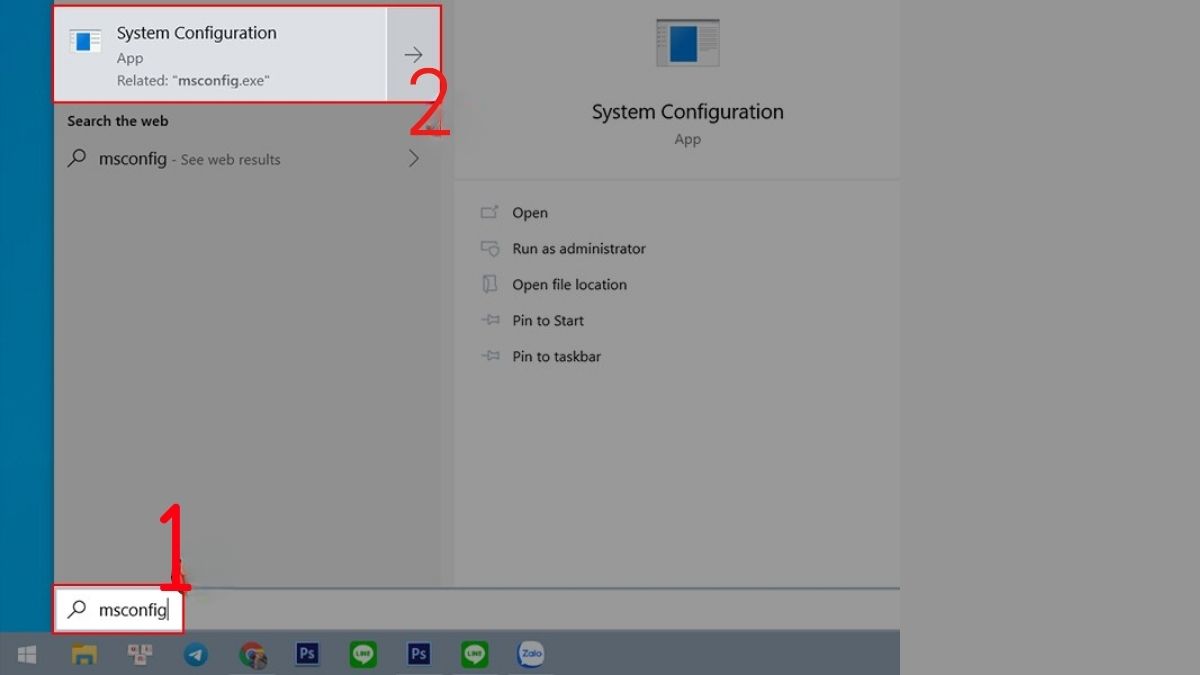Open Photoshop from the taskbar

(x=307, y=654)
